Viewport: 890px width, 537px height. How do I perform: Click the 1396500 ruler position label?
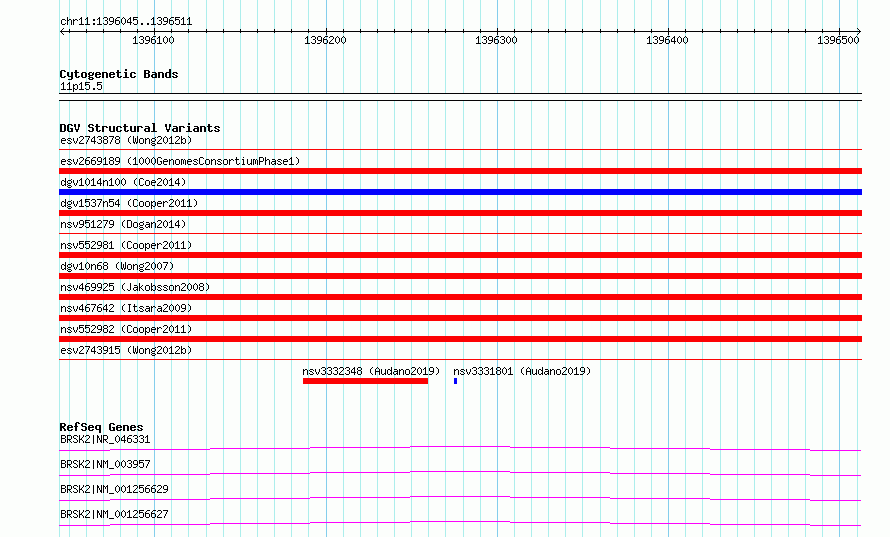(x=838, y=40)
